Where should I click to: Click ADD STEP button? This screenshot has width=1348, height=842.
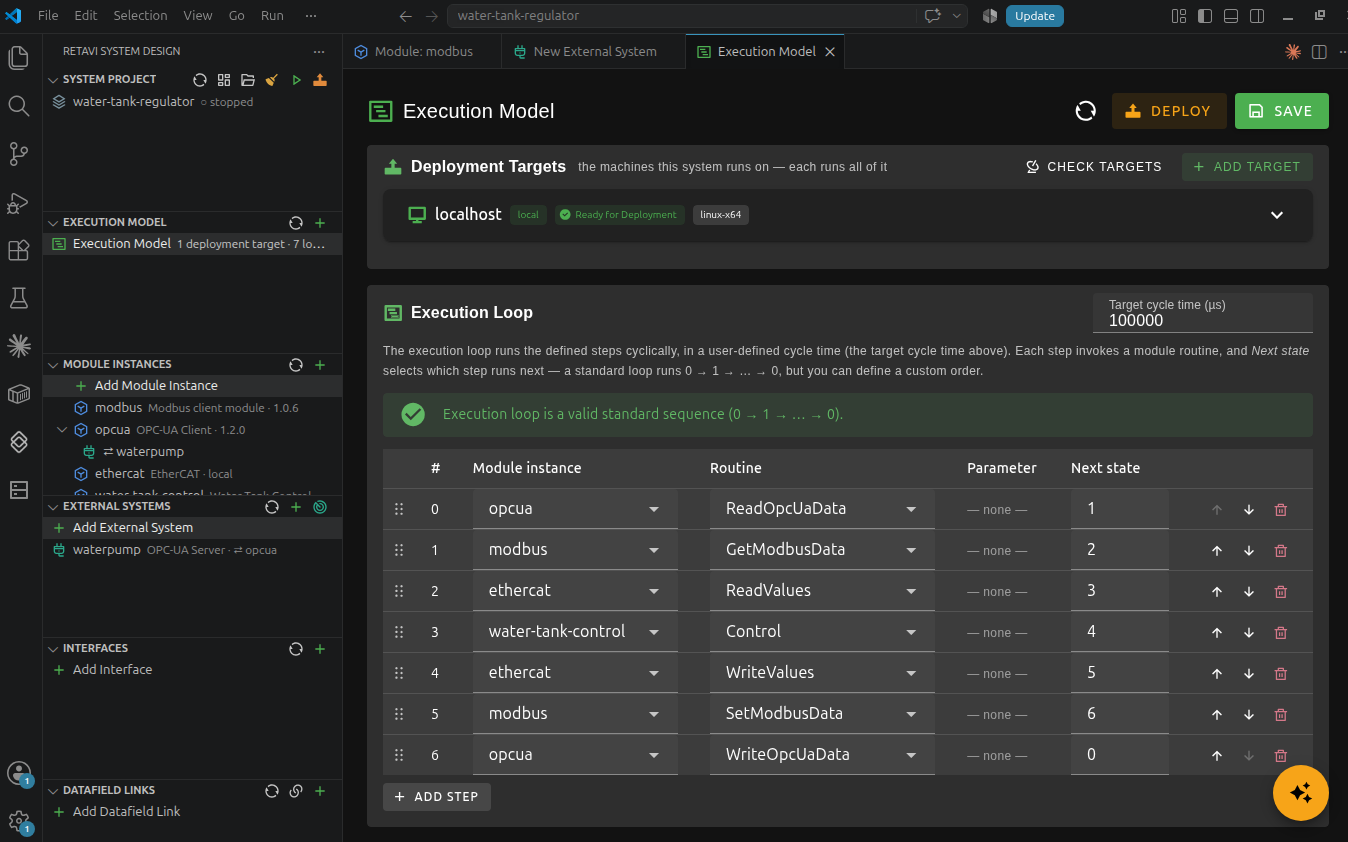point(437,797)
